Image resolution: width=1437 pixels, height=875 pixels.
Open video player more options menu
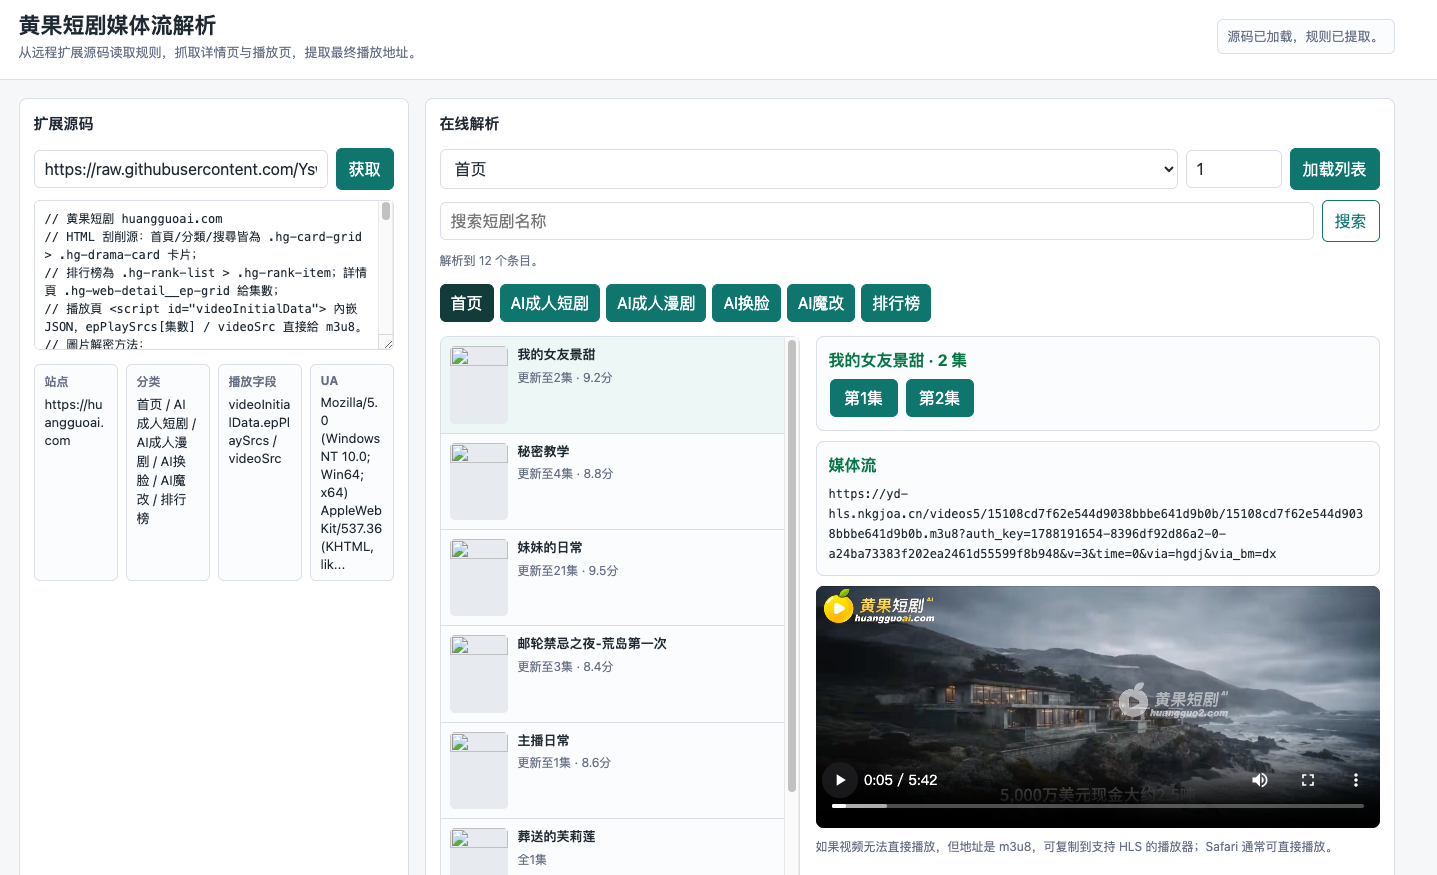click(x=1356, y=780)
